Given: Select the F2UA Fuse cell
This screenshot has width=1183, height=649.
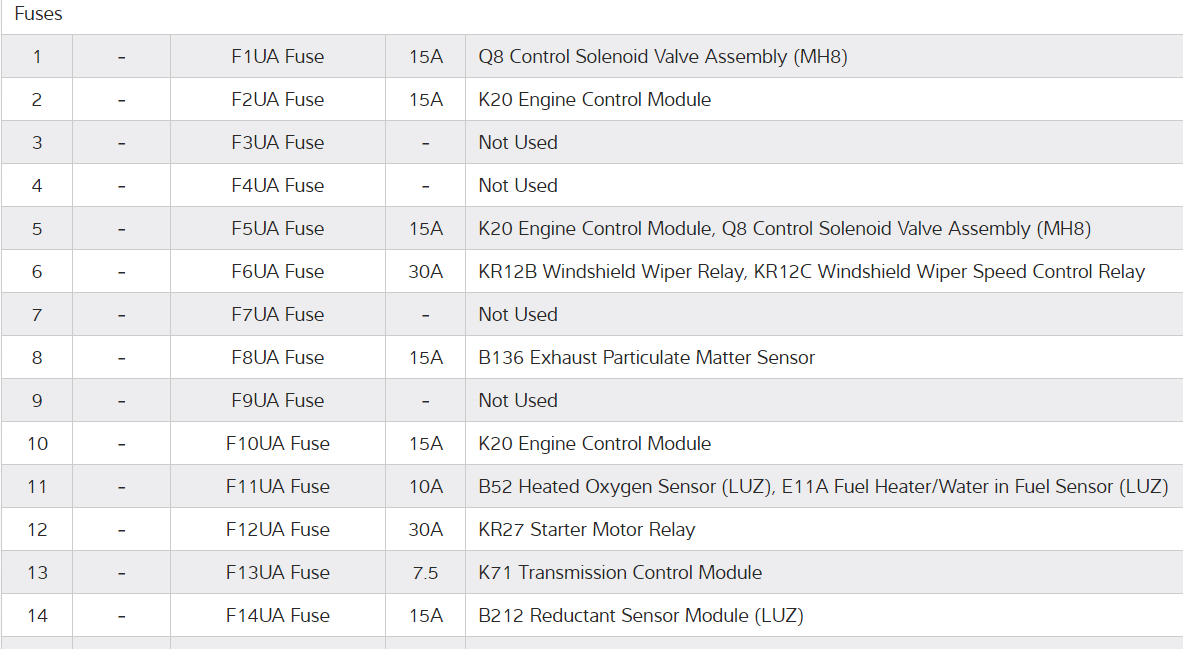Looking at the screenshot, I should [277, 100].
